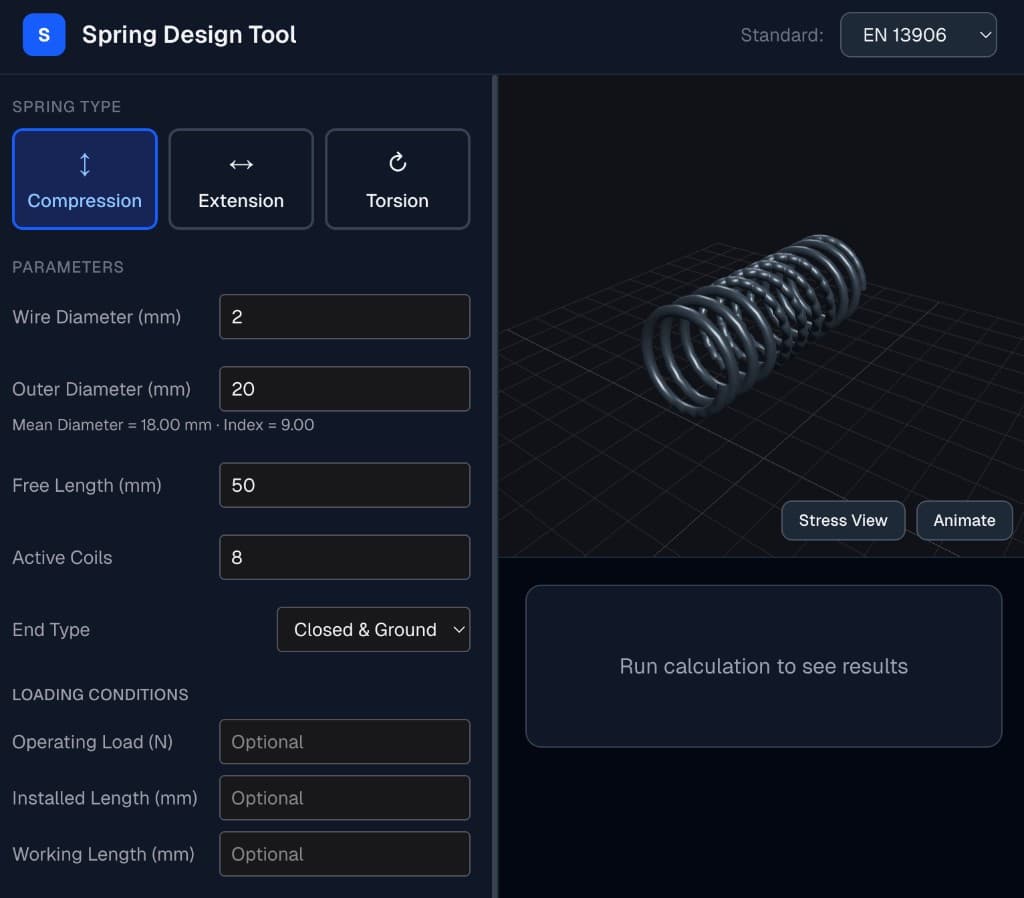1024x898 pixels.
Task: Toggle Stress View in the 3D viewer
Action: (x=842, y=520)
